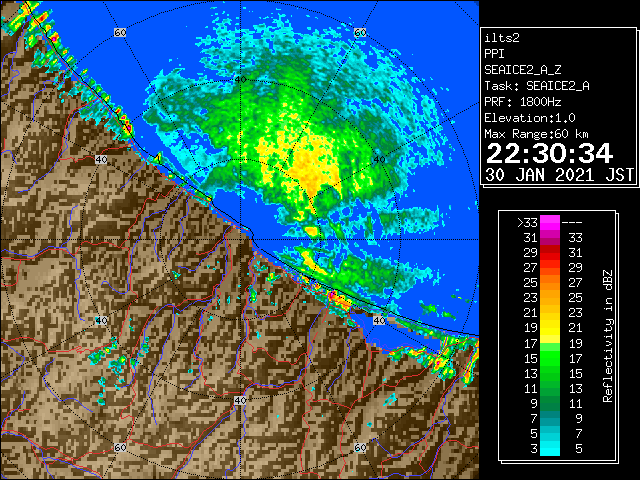
Task: Click the cyan 3–5 dBZ legend color band
Action: [x=550, y=448]
